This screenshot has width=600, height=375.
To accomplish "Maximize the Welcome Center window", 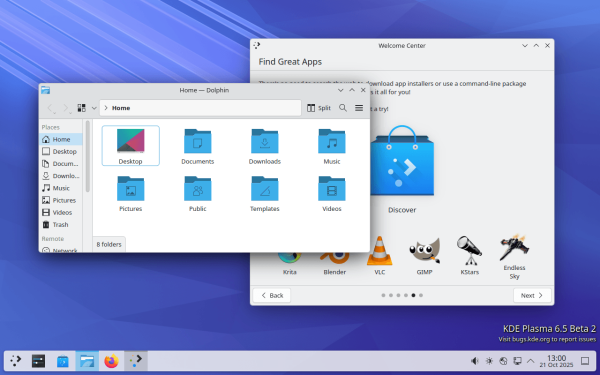I will [536, 46].
